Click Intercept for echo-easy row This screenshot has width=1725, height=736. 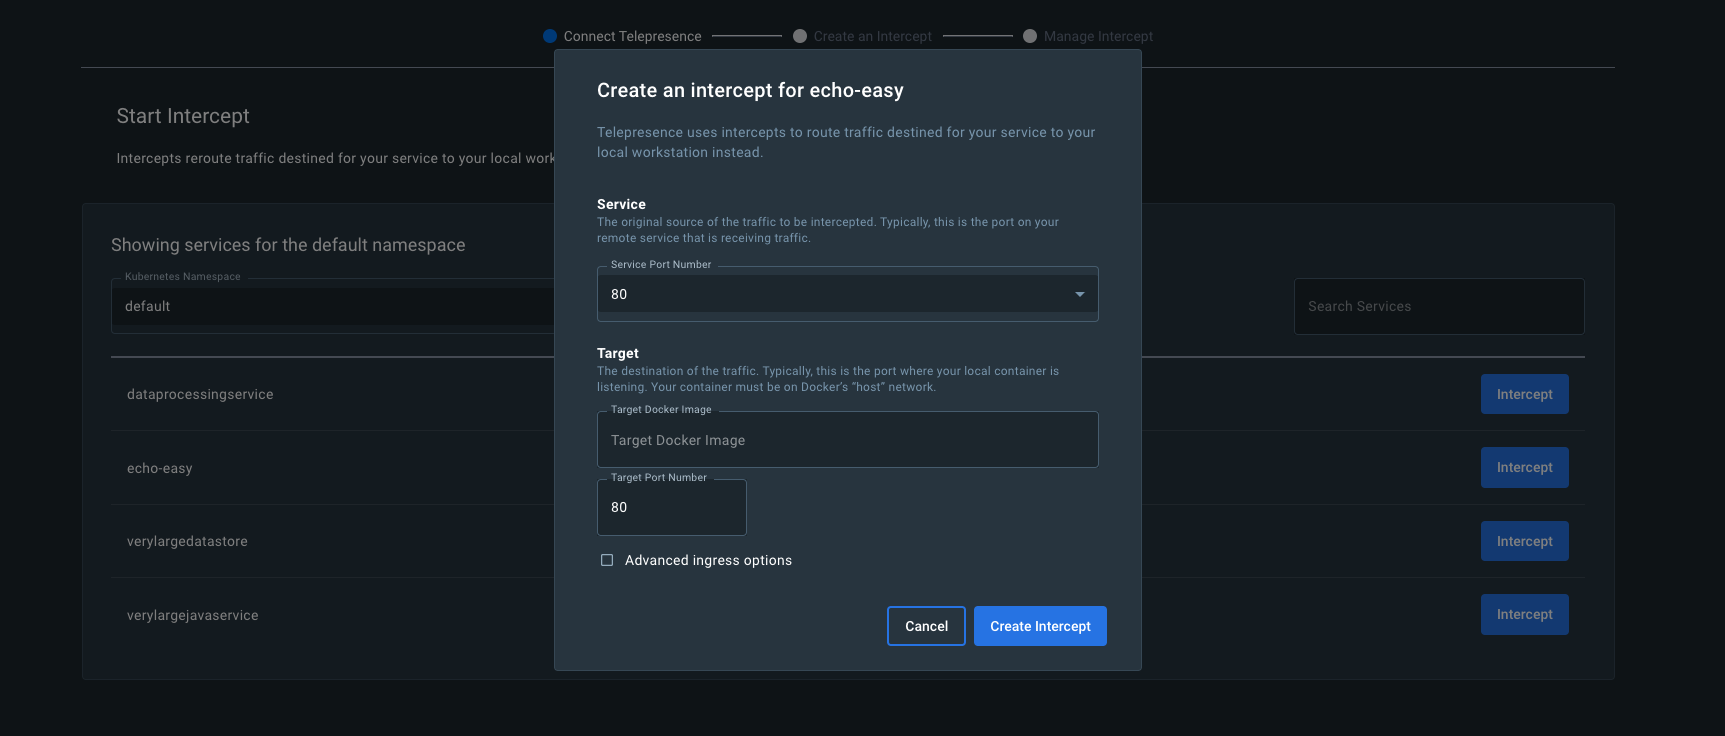1524,467
